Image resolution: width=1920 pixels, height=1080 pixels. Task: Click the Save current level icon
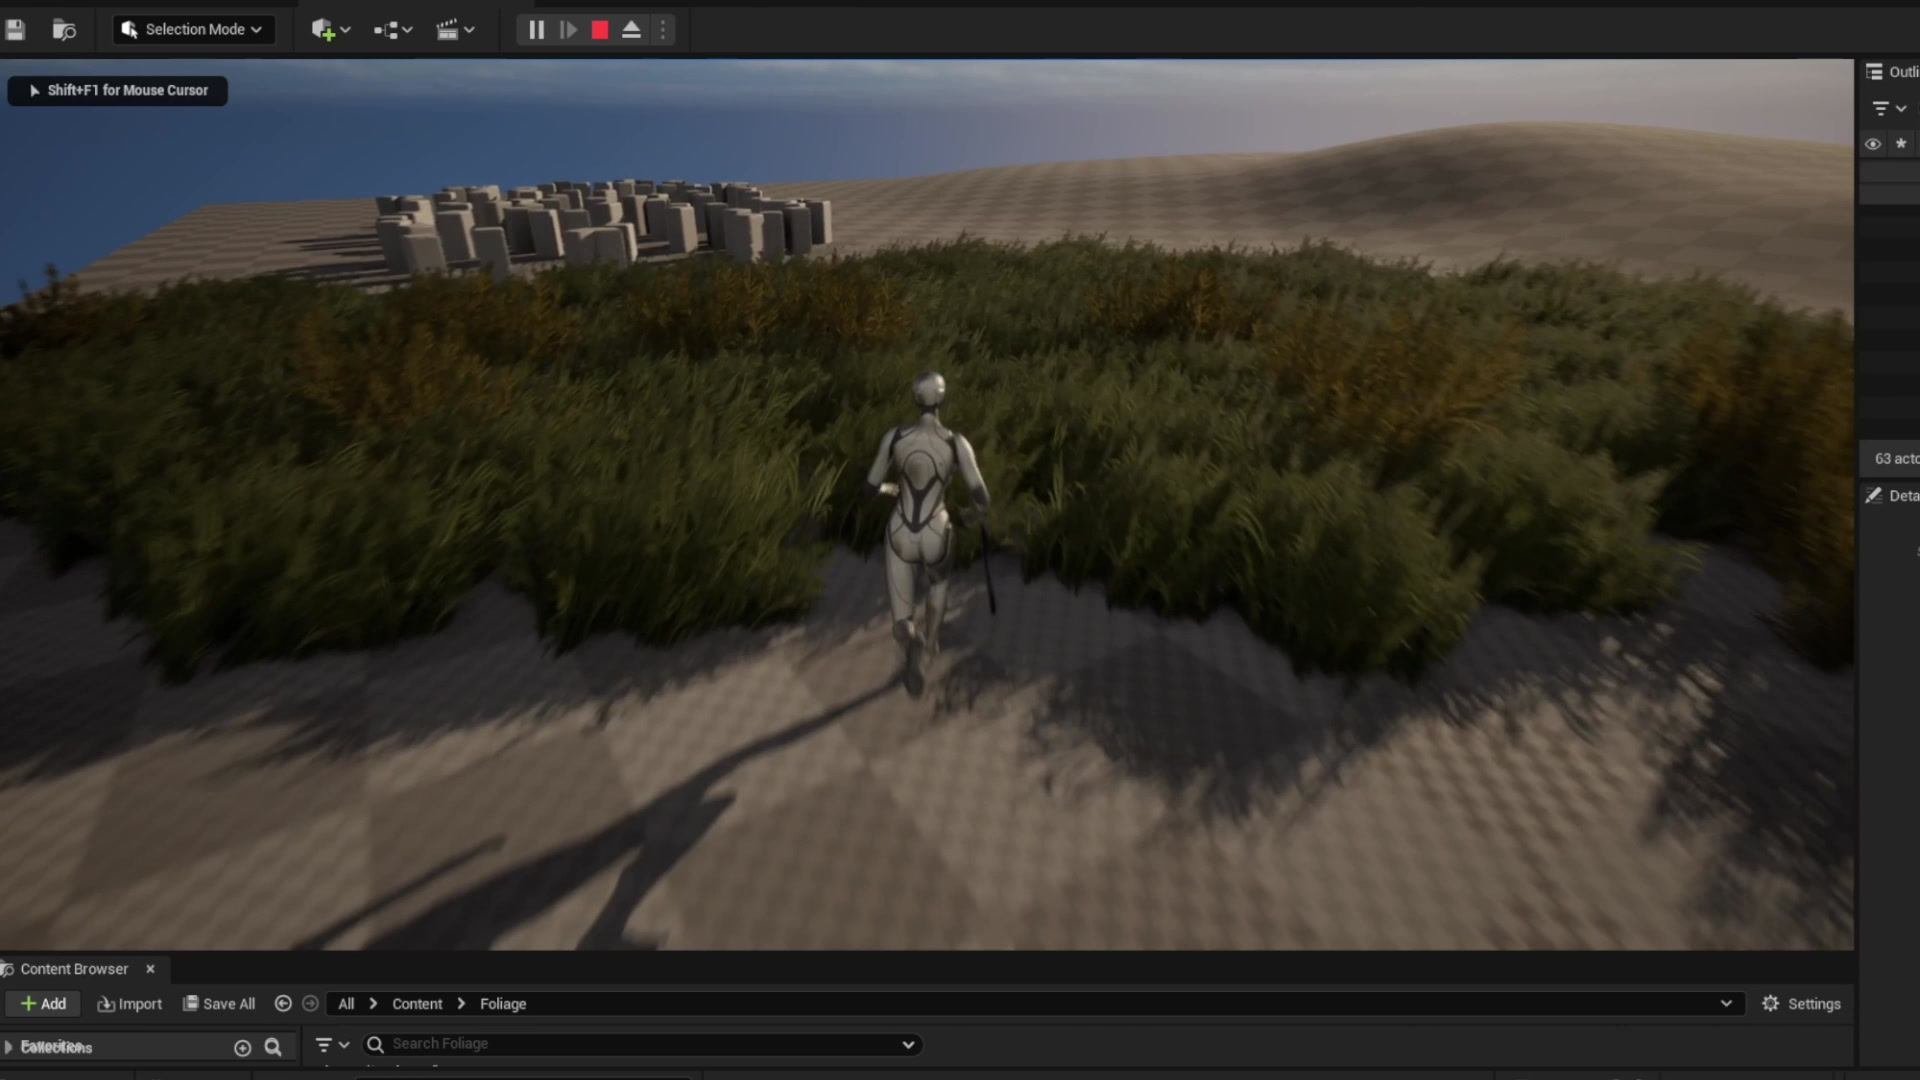pos(15,30)
